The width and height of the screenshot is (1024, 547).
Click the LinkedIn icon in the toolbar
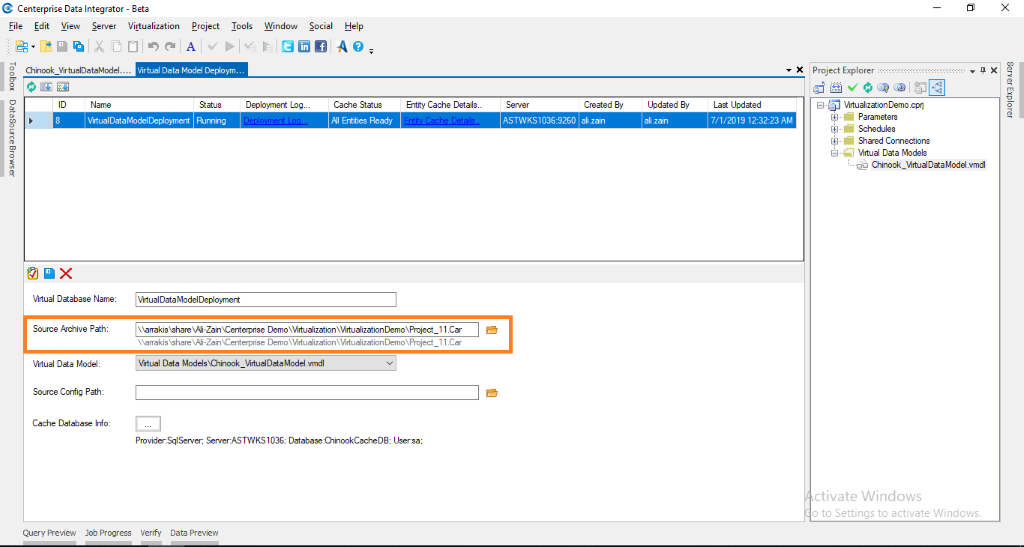[x=304, y=46]
